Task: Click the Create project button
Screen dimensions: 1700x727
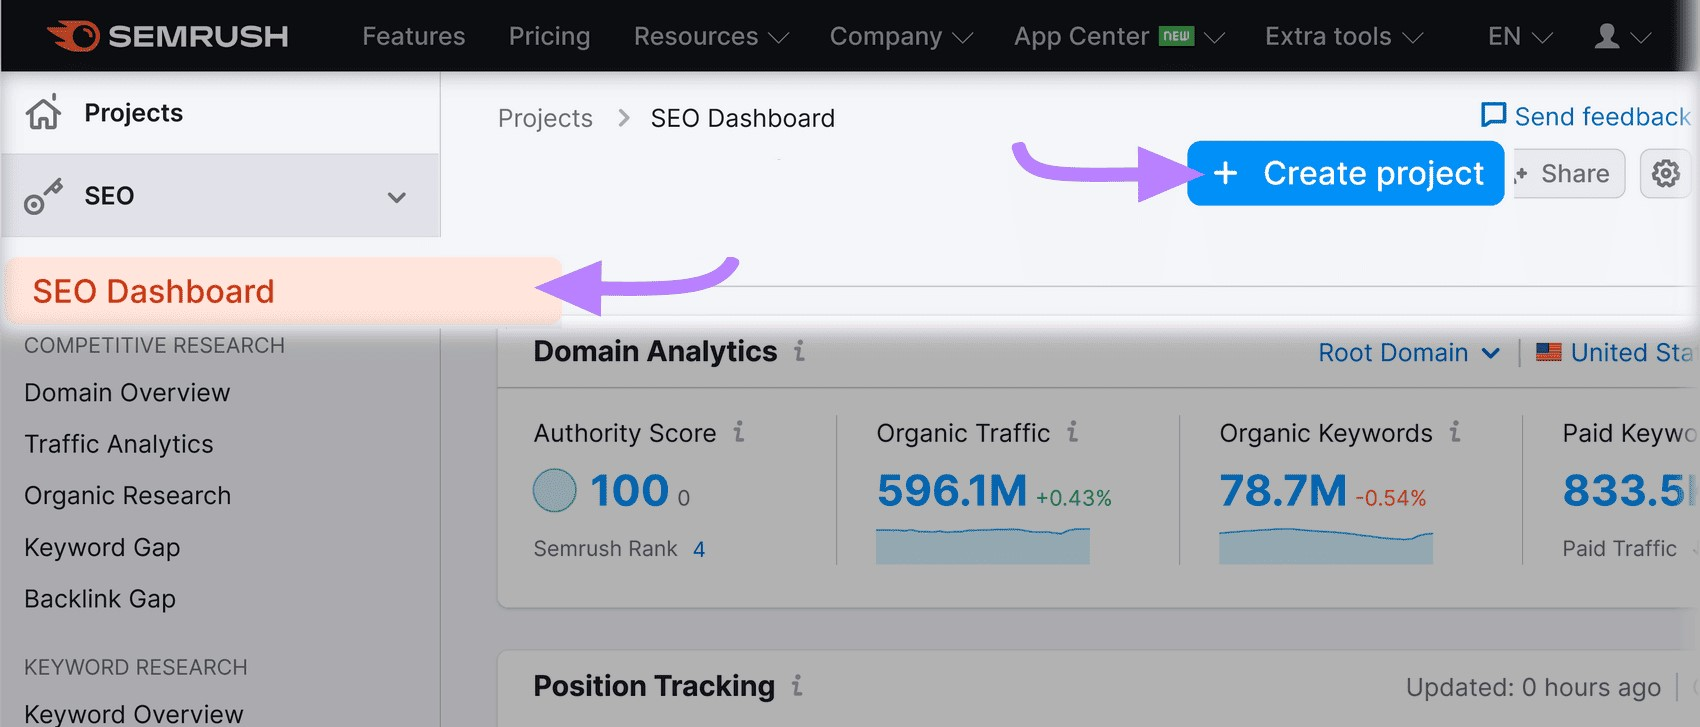Action: click(x=1346, y=173)
